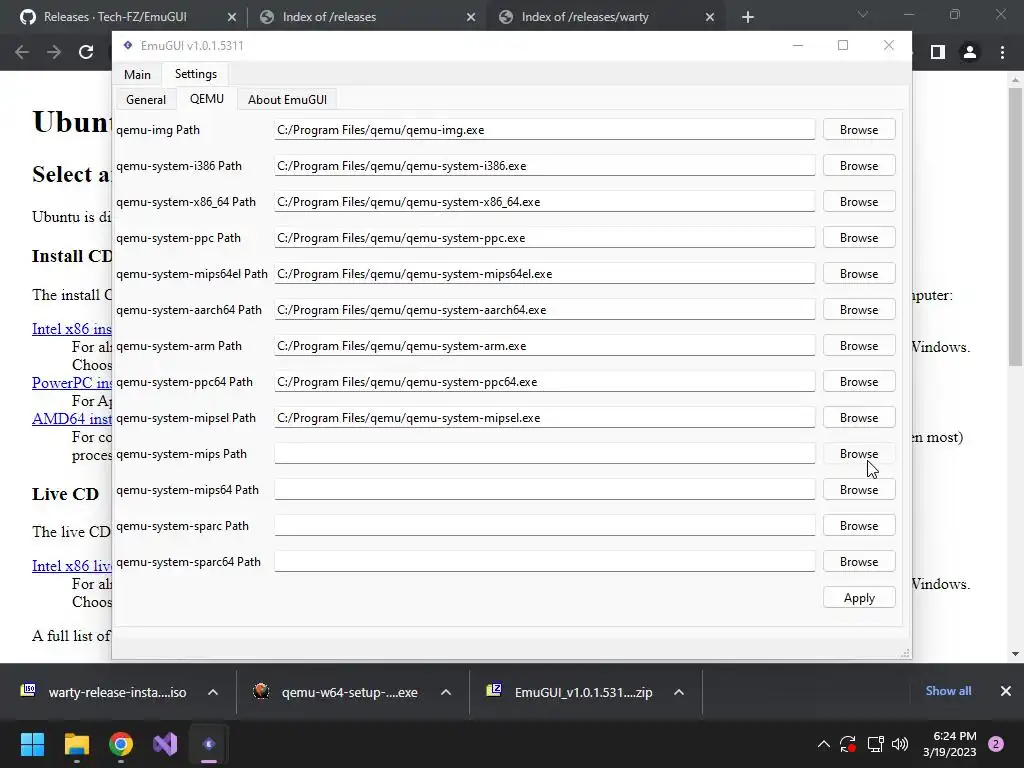Open the notification center badge

tap(996, 744)
